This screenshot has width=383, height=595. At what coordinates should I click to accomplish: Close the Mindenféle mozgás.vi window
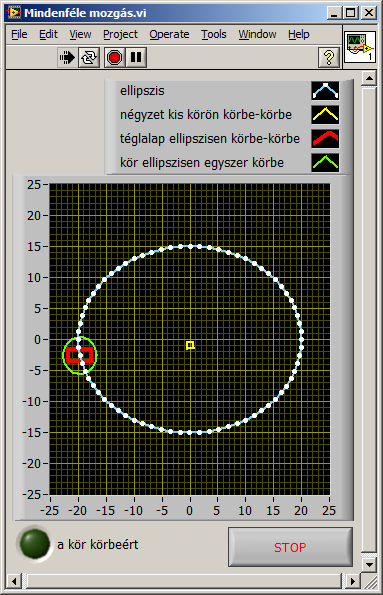[369, 13]
